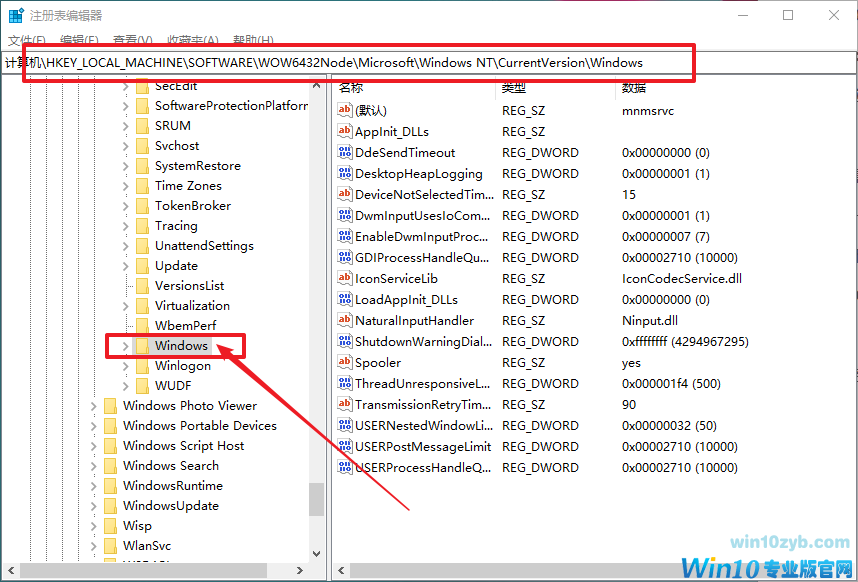Click the IconCodecService.dll data cell
Viewport: 858px width, 582px height.
[x=682, y=278]
